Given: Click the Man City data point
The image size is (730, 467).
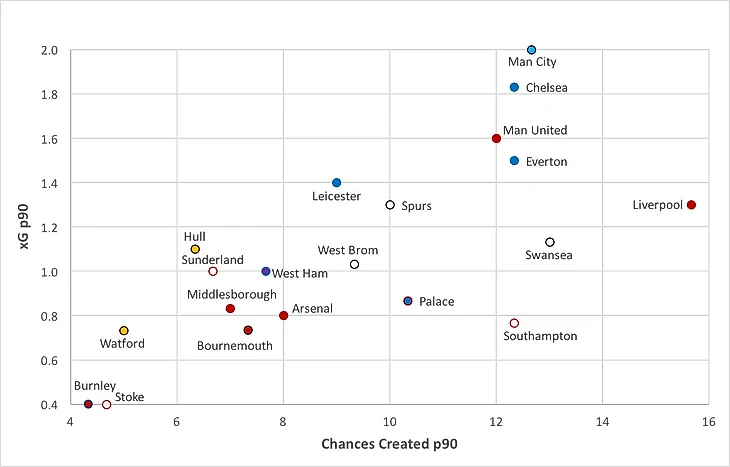Looking at the screenshot, I should coord(531,50).
